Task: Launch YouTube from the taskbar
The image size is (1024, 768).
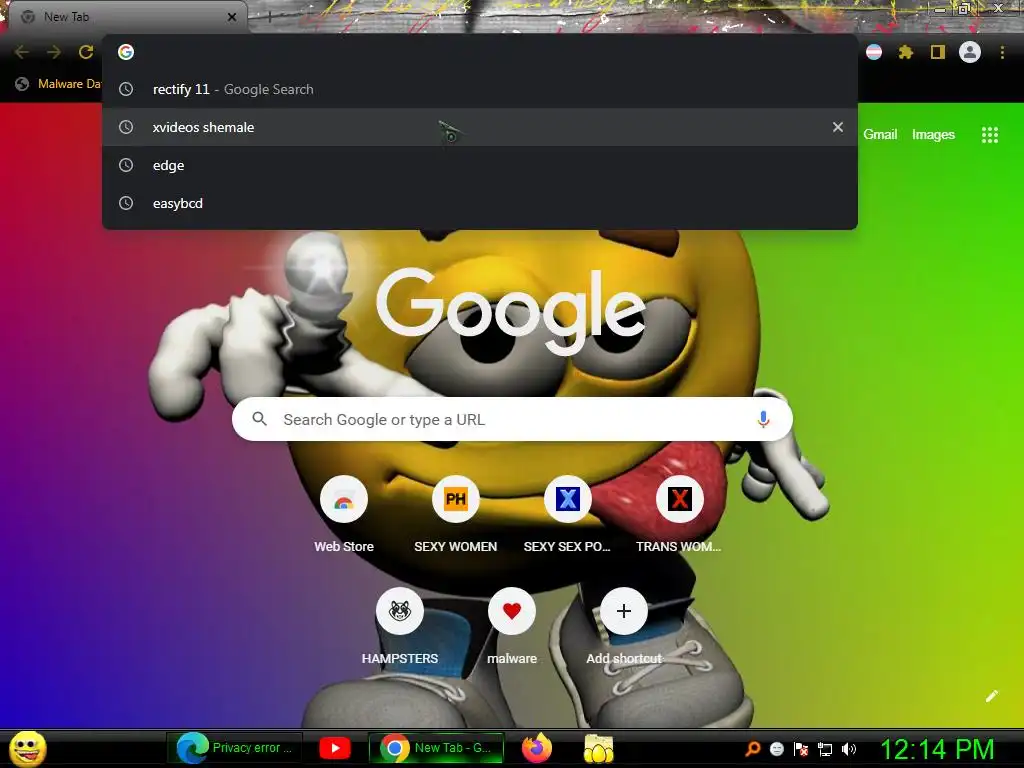Action: coord(335,748)
